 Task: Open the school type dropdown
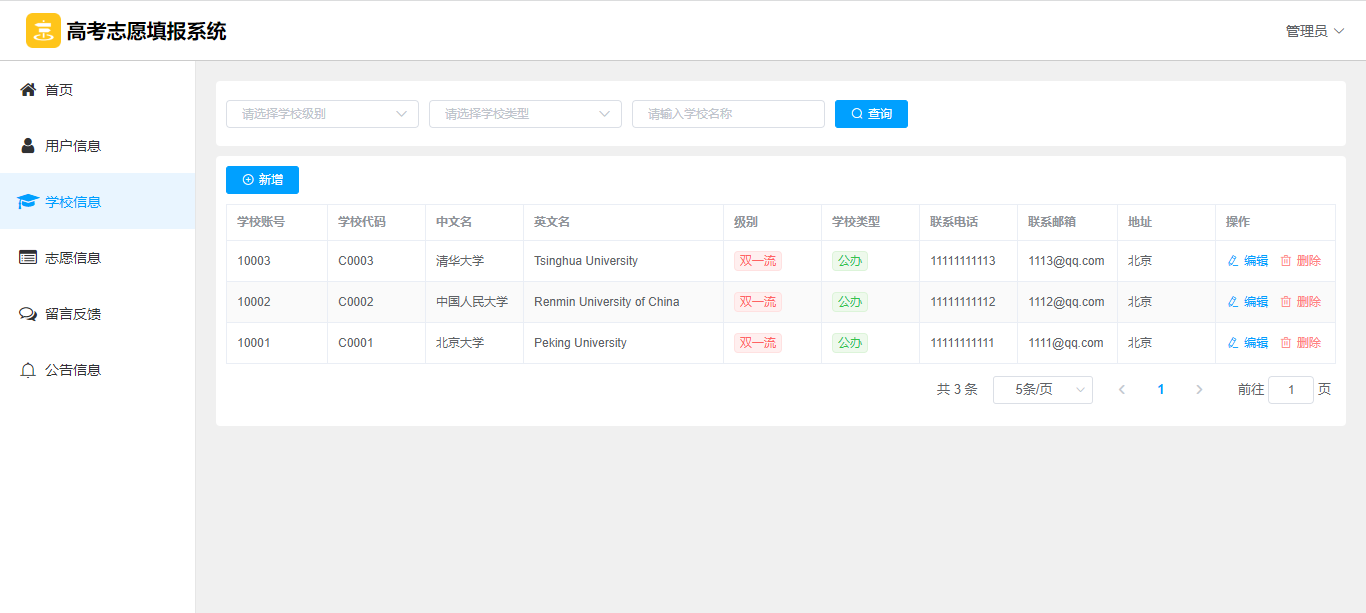tap(525, 114)
